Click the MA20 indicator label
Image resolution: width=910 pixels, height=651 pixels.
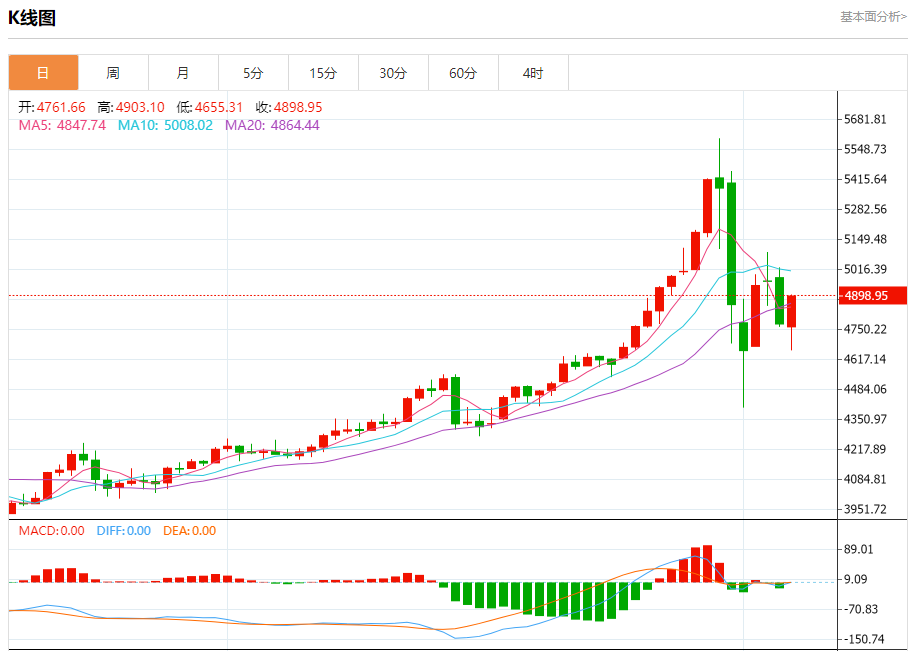[x=272, y=125]
